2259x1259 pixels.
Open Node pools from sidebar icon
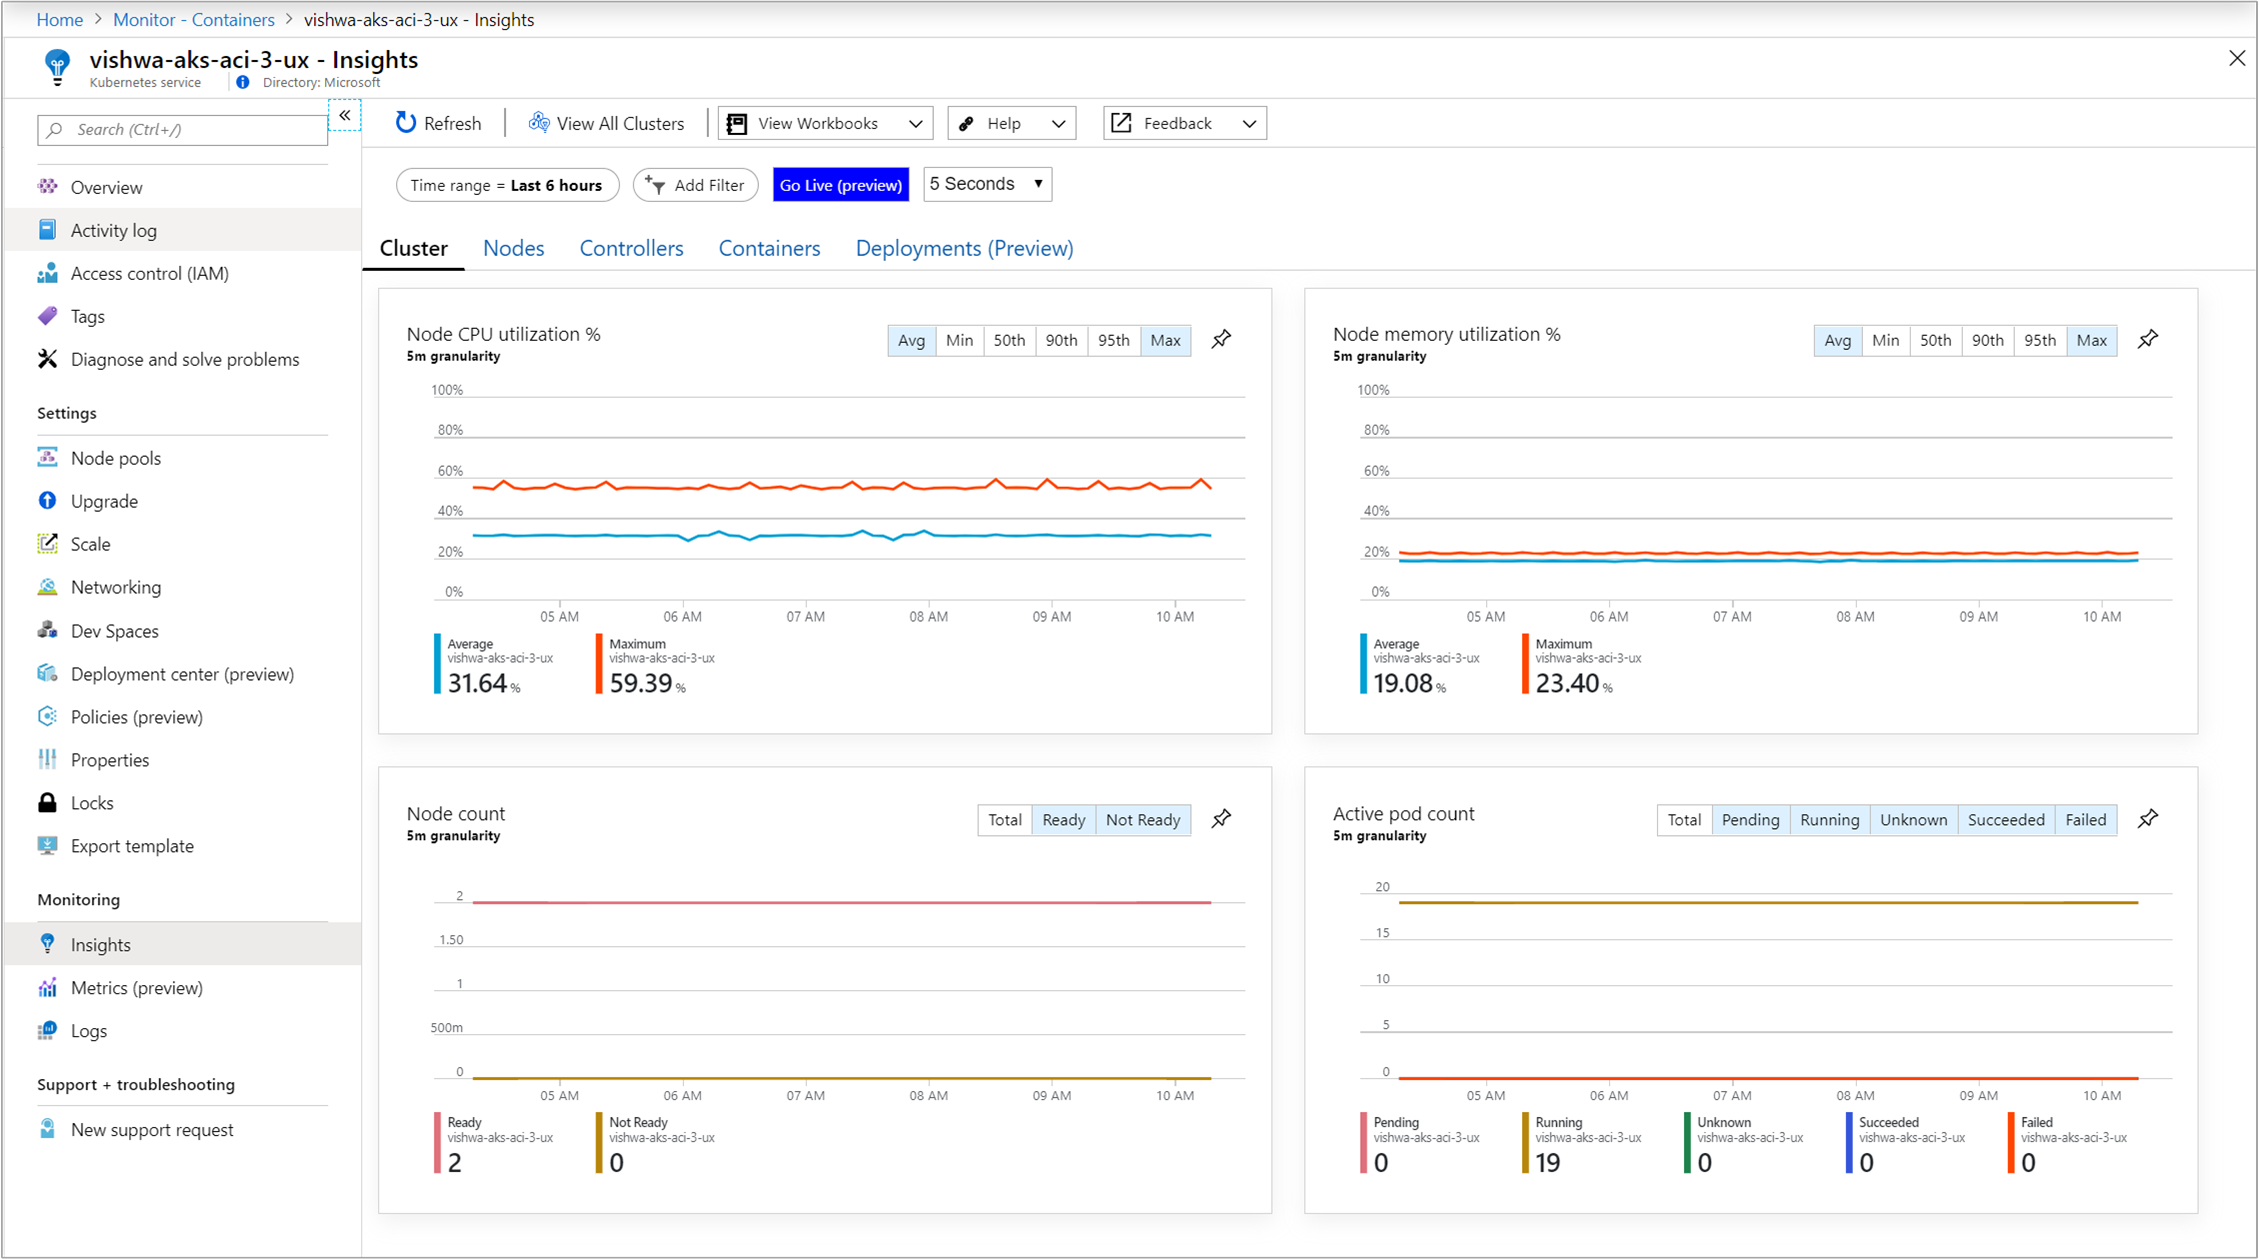tap(47, 458)
